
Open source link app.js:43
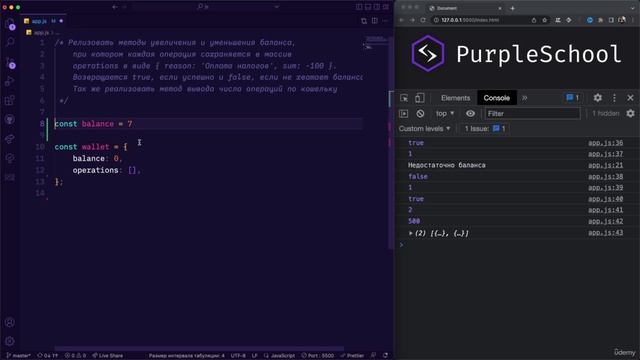[605, 233]
